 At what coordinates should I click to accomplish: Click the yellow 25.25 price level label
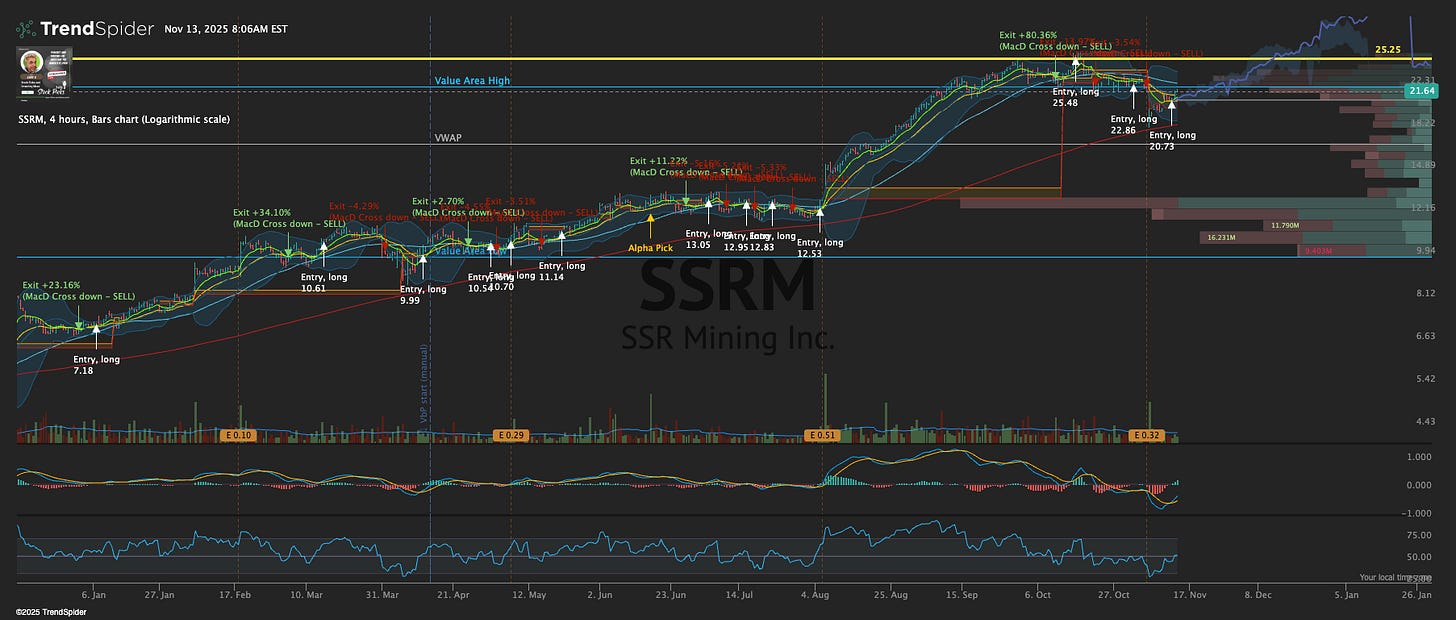click(x=1387, y=49)
